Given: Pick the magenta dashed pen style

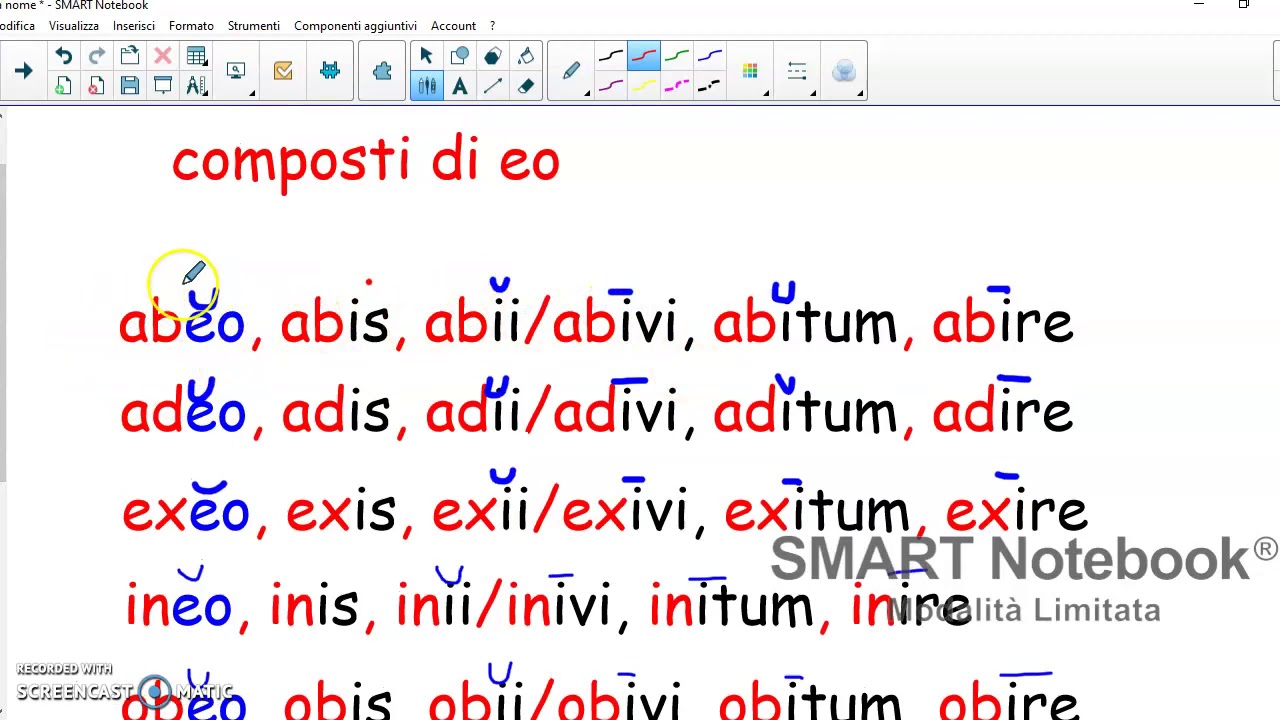Looking at the screenshot, I should click(x=677, y=86).
